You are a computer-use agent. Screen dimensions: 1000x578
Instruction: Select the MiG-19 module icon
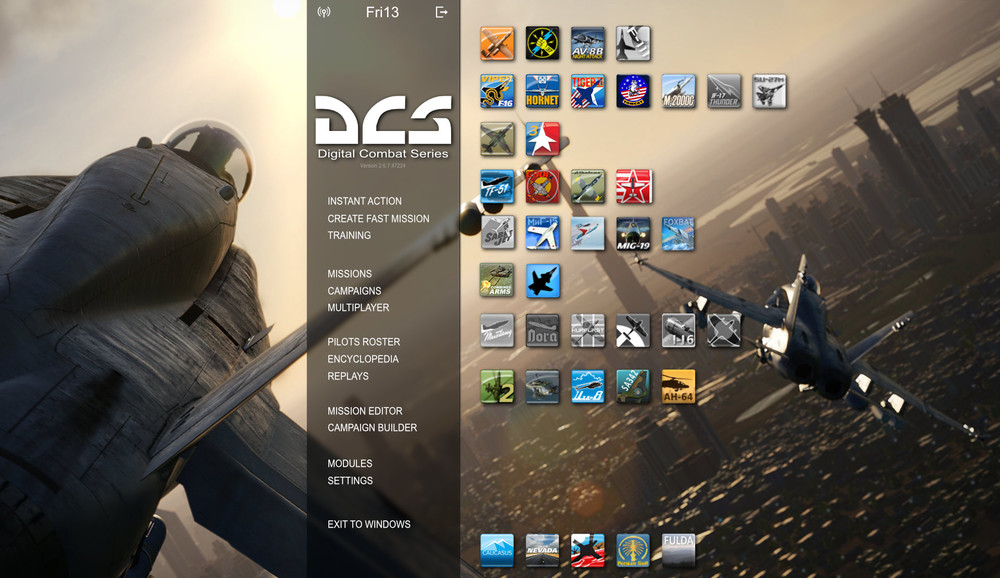[x=633, y=235]
